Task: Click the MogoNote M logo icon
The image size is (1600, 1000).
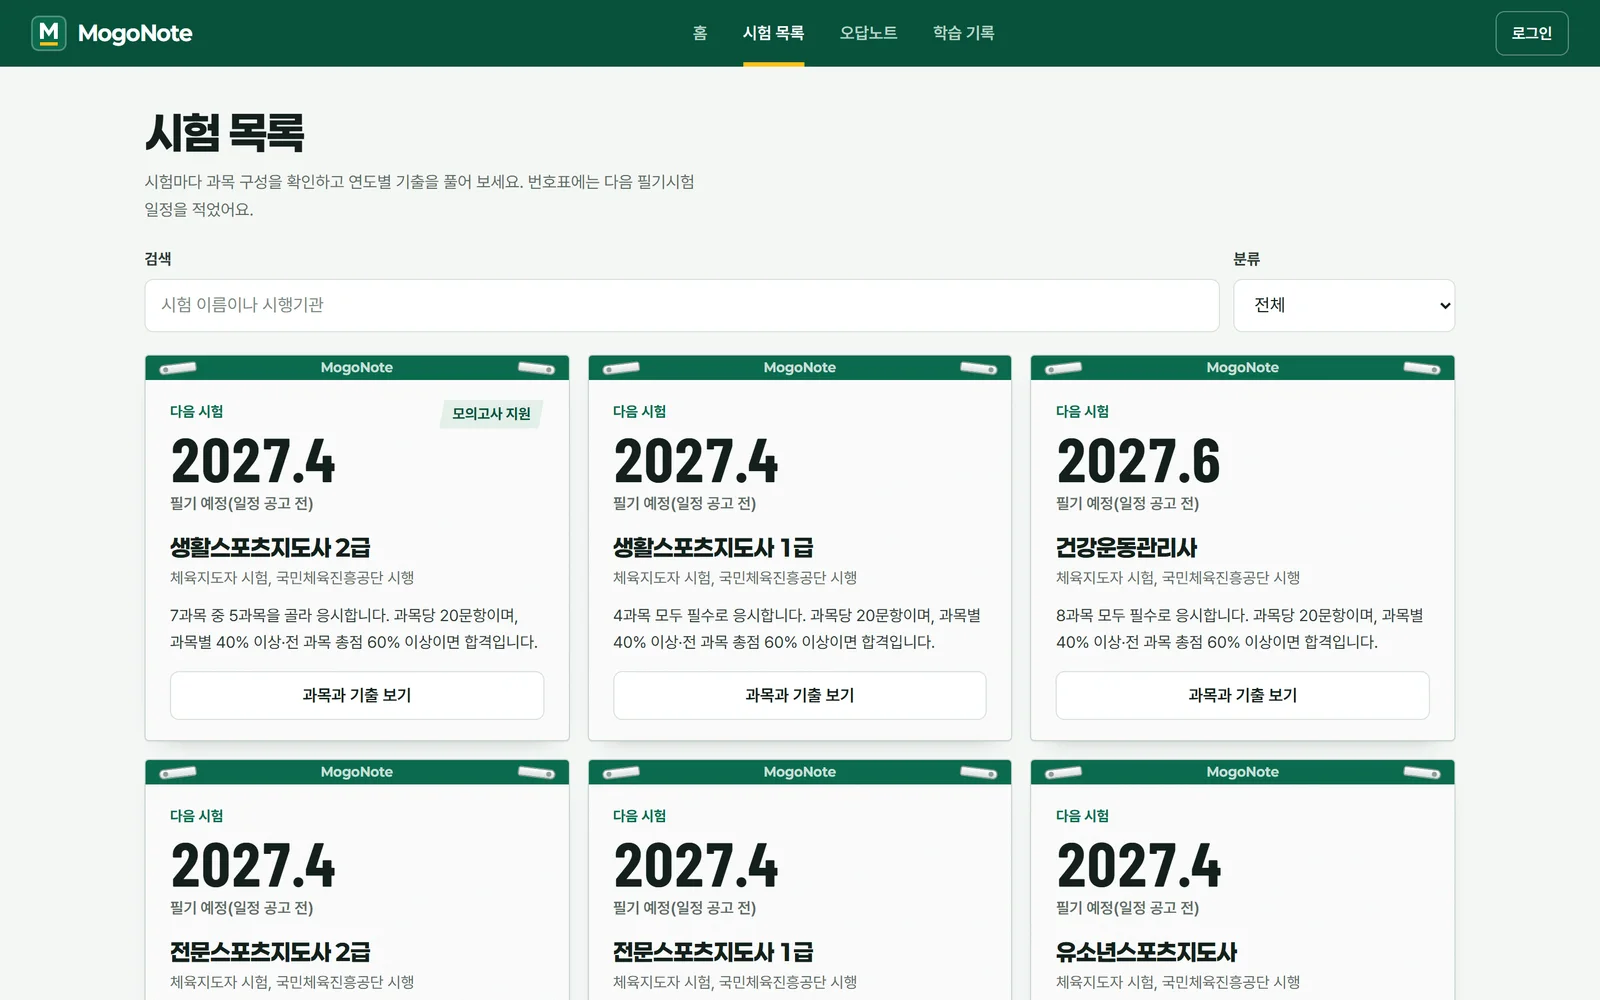Action: coord(49,33)
